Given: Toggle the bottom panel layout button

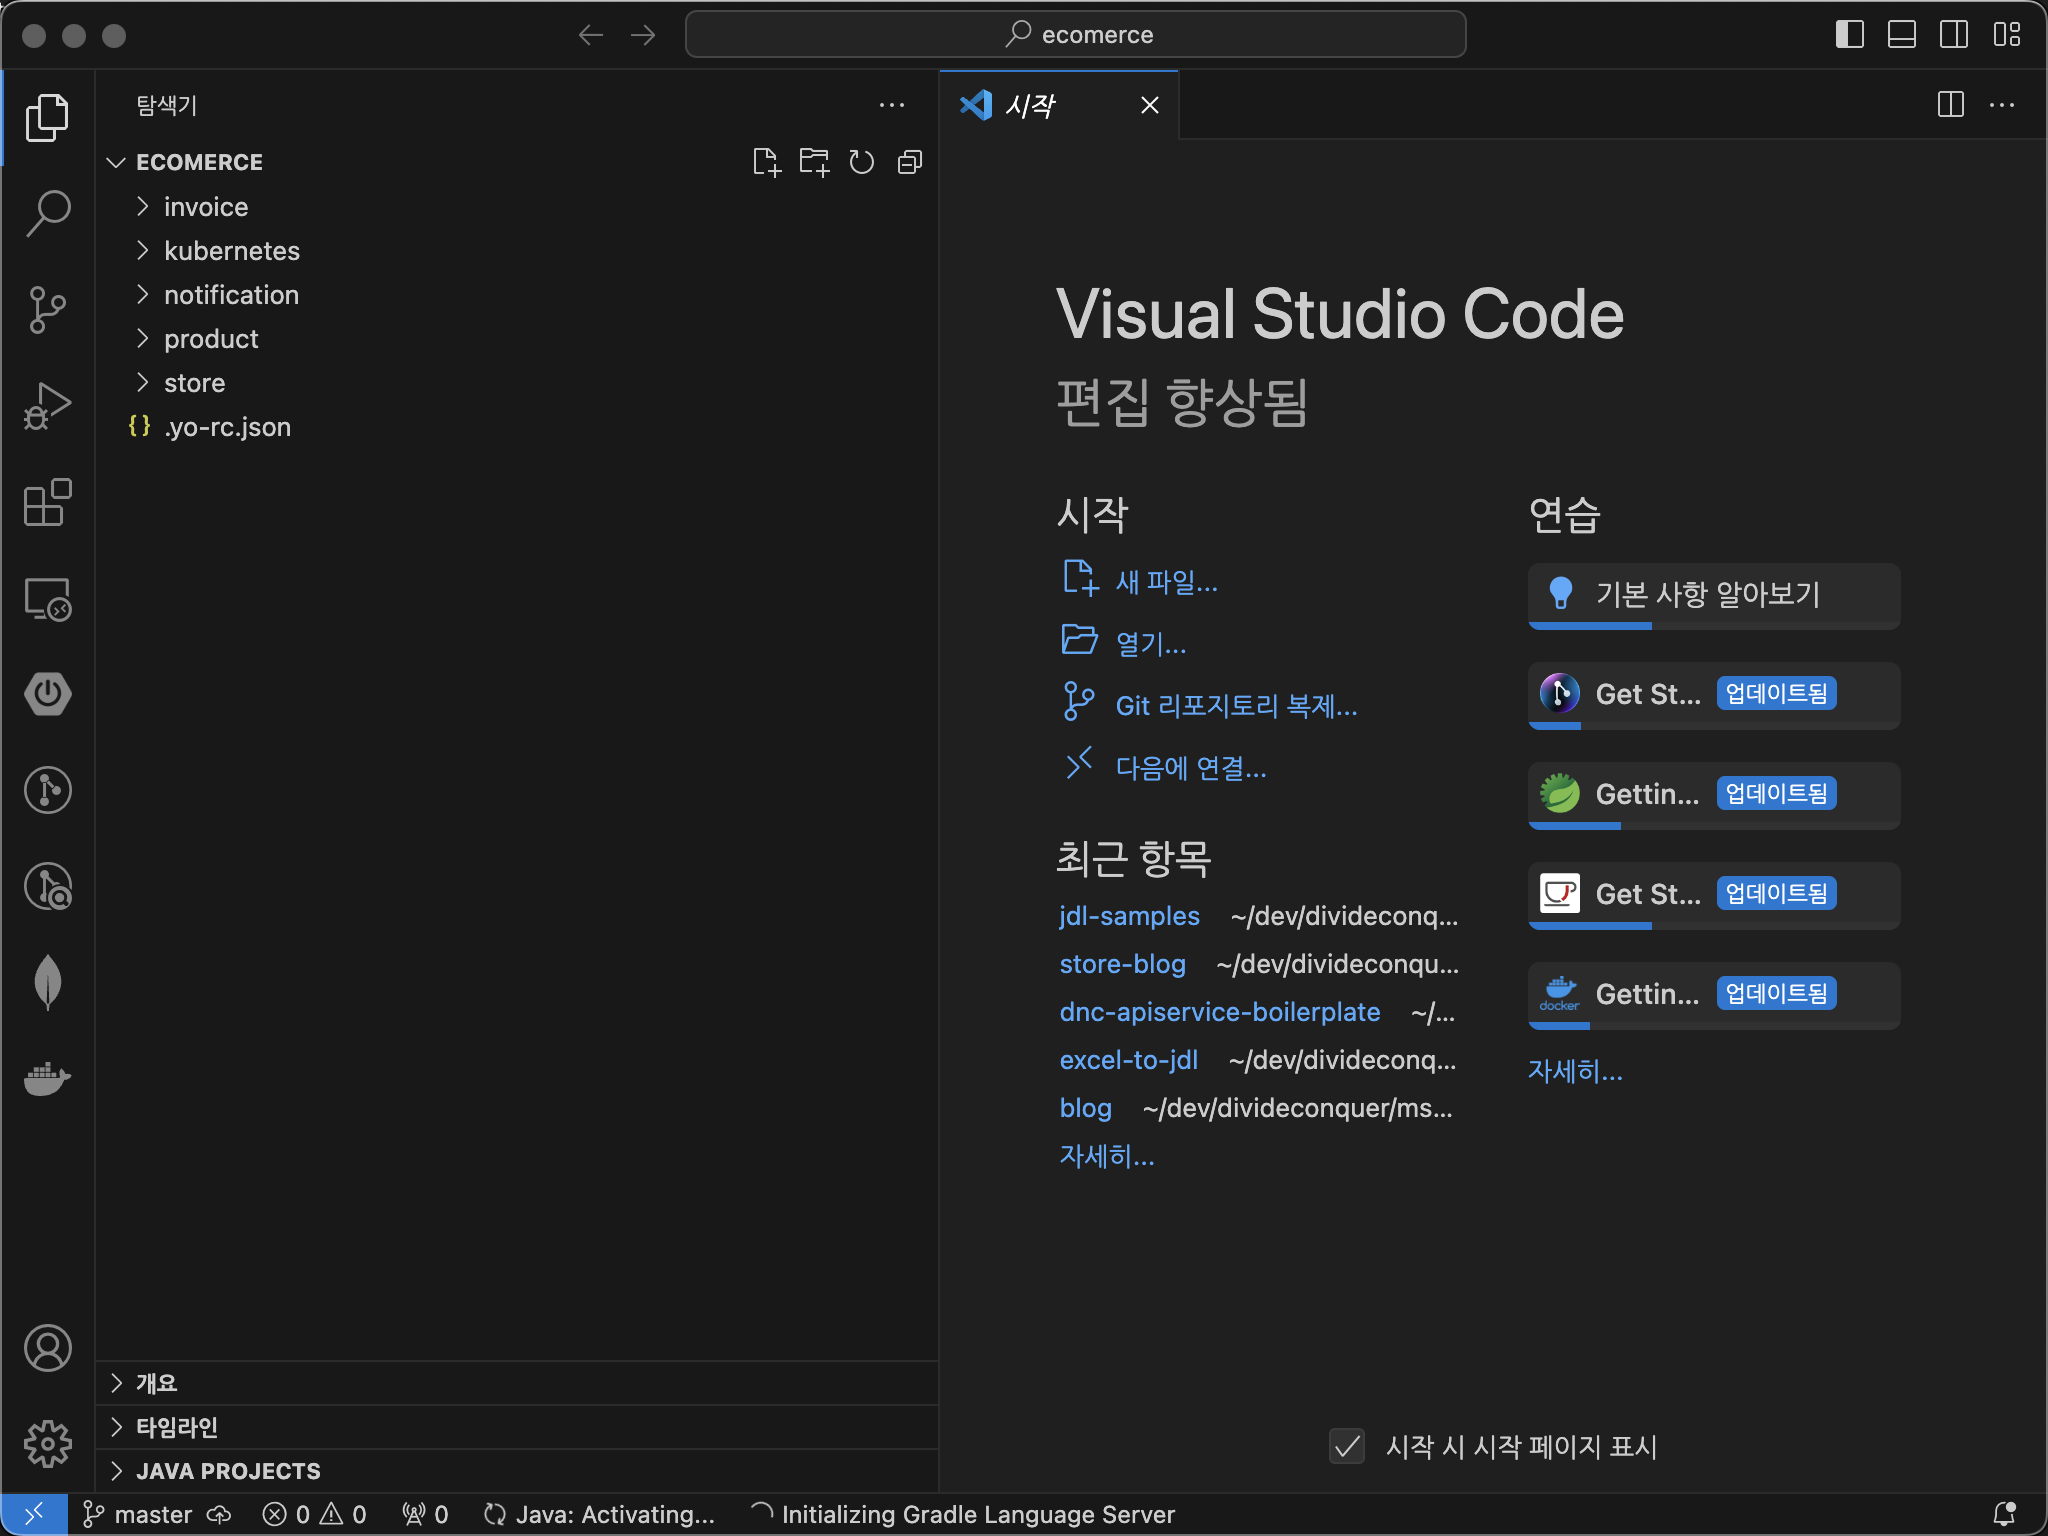Looking at the screenshot, I should coord(1901,35).
